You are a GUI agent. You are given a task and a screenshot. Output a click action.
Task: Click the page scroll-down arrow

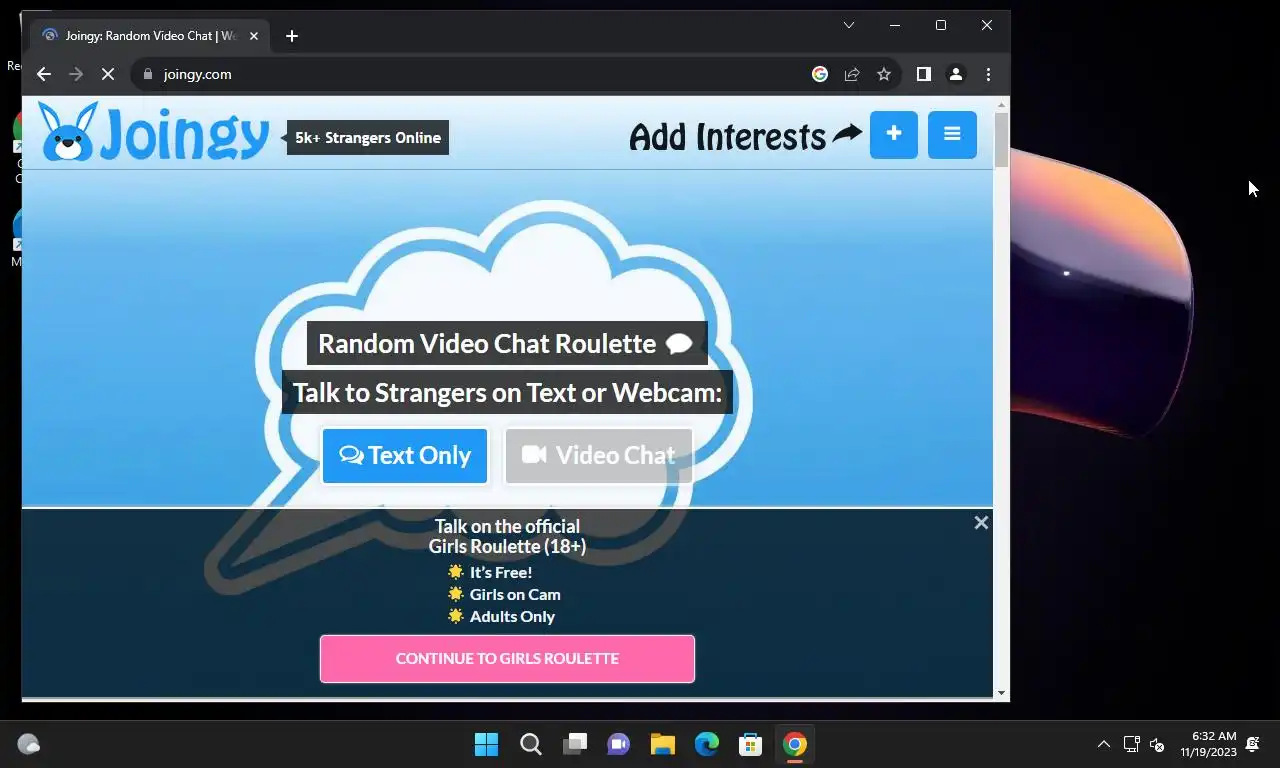point(1002,692)
